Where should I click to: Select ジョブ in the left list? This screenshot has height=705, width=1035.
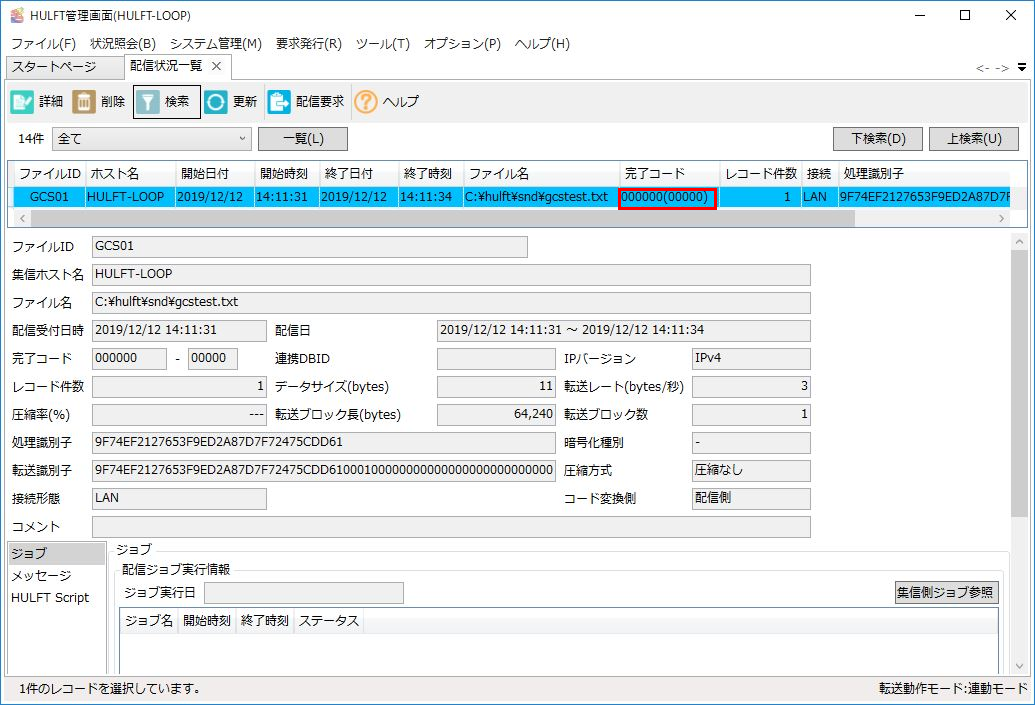(56, 554)
